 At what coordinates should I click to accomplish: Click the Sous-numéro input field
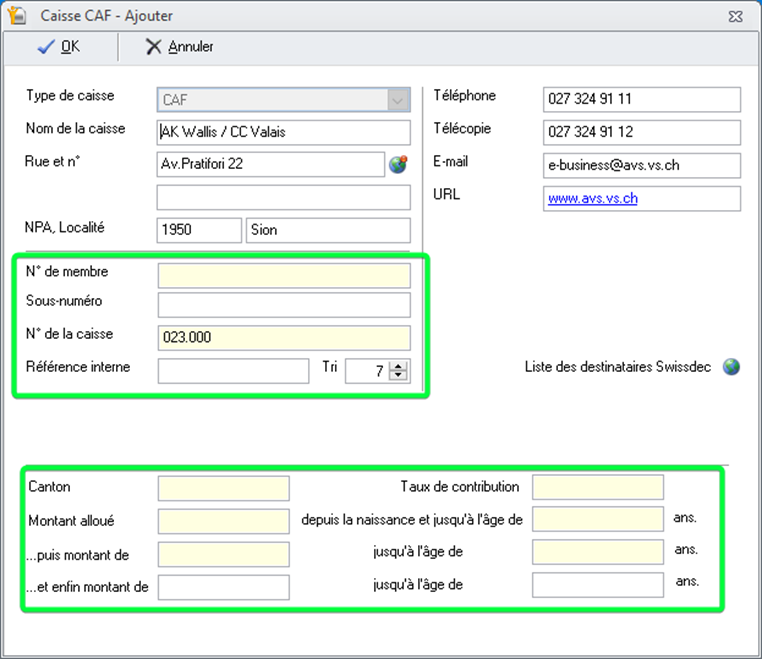click(x=284, y=305)
